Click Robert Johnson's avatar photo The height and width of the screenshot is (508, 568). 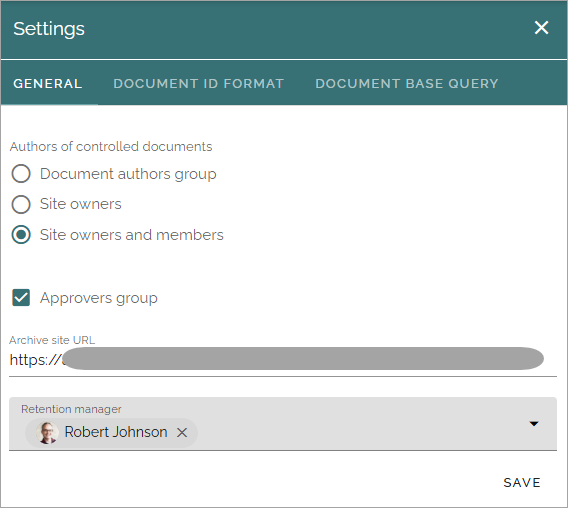(x=47, y=433)
